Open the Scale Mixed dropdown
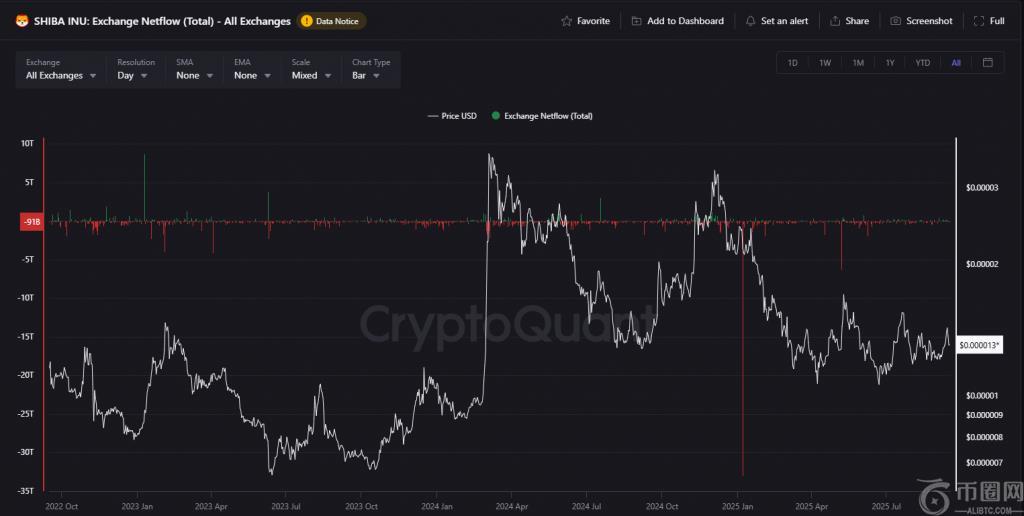The height and width of the screenshot is (516, 1024). 312,69
